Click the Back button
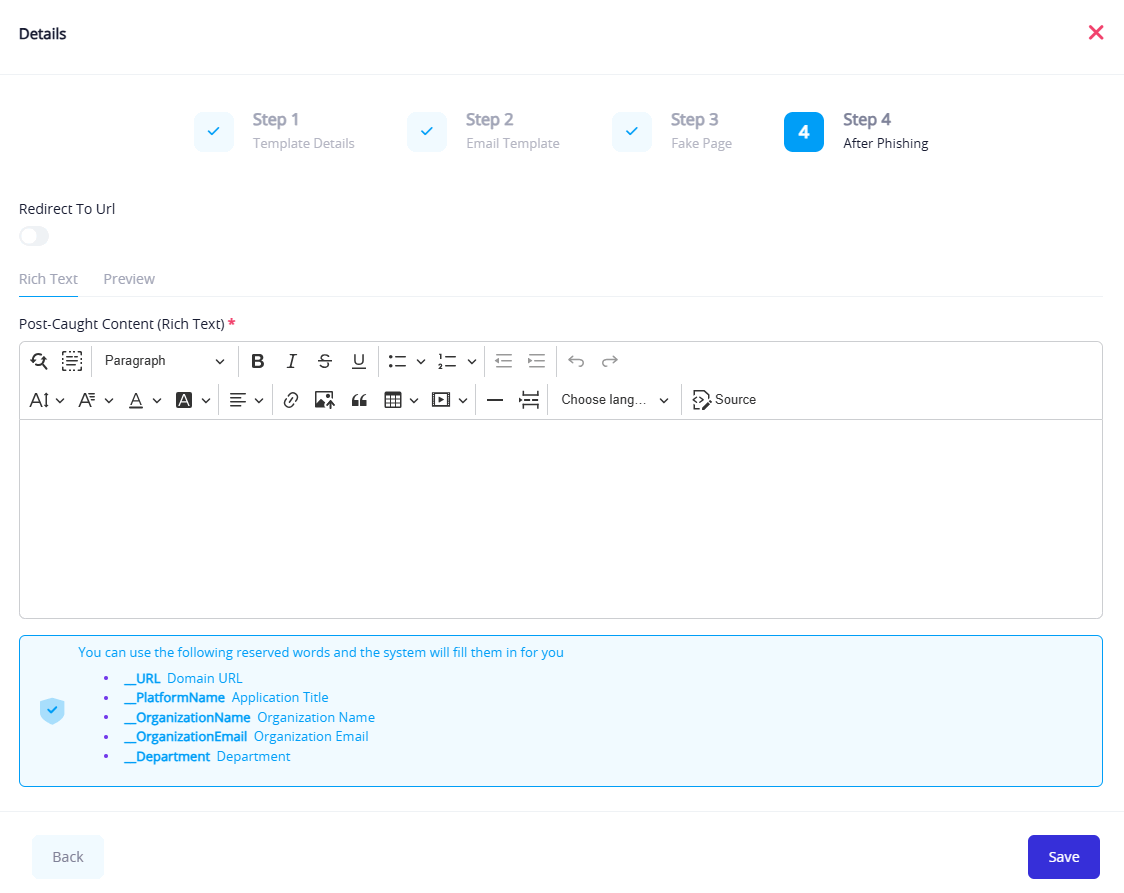1124x893 pixels. 68,857
